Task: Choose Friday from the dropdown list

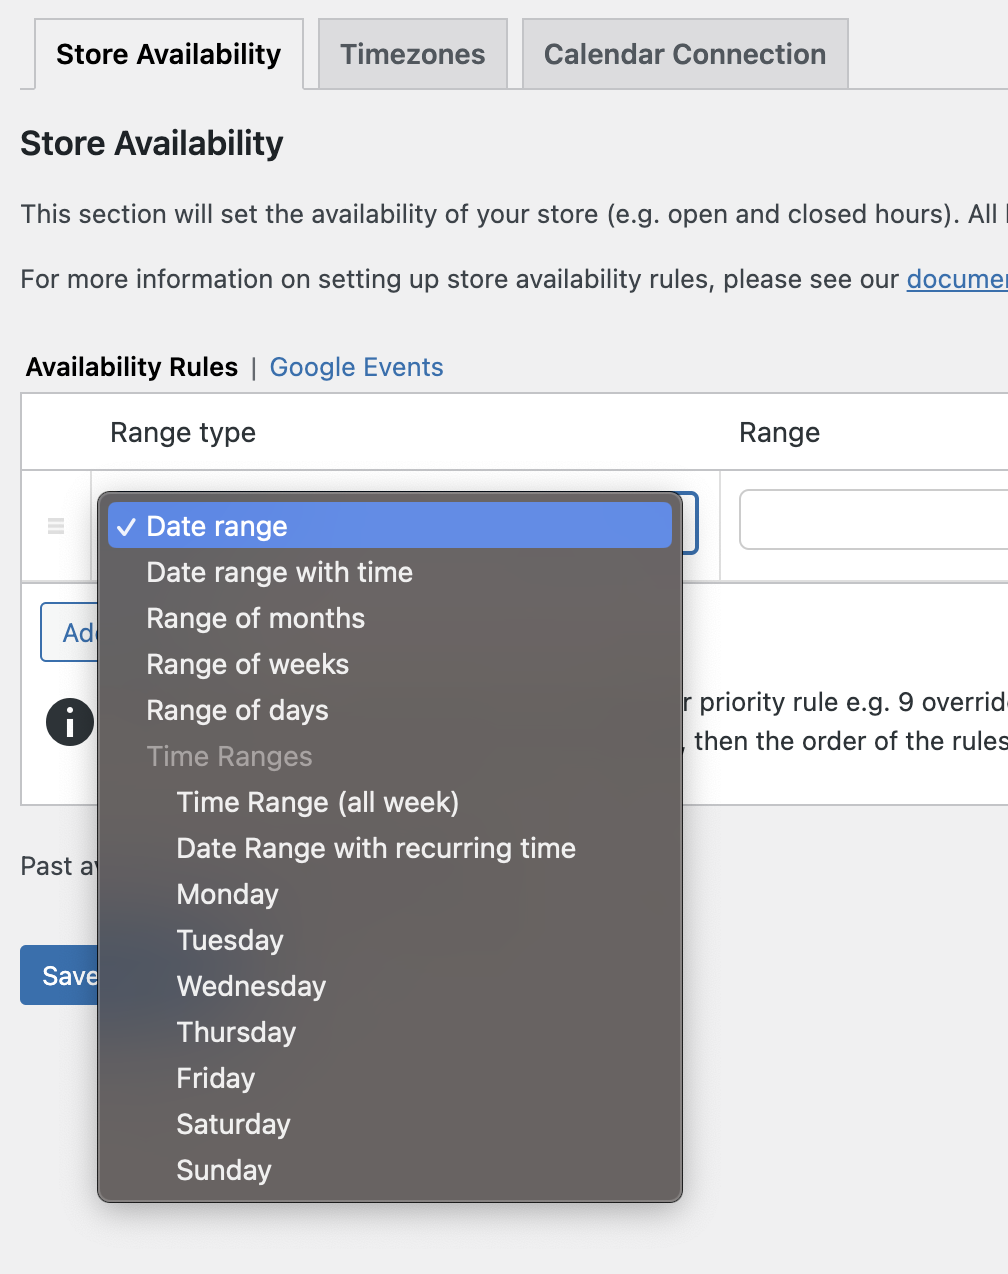Action: (x=215, y=1078)
